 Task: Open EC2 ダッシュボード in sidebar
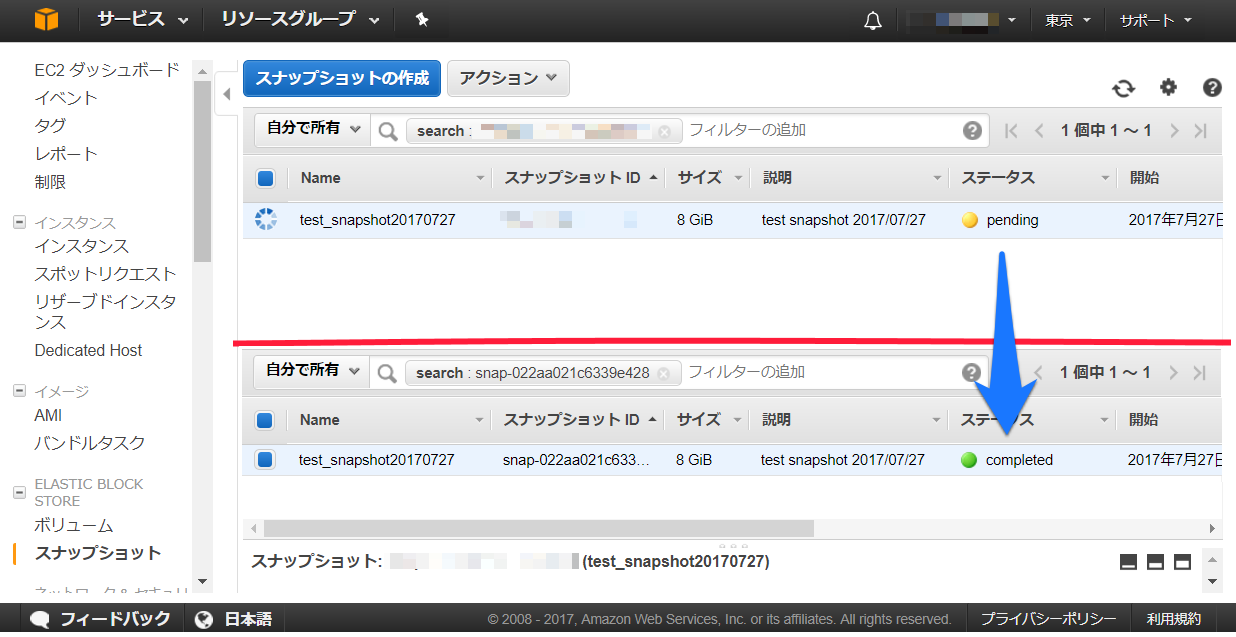pyautogui.click(x=107, y=70)
